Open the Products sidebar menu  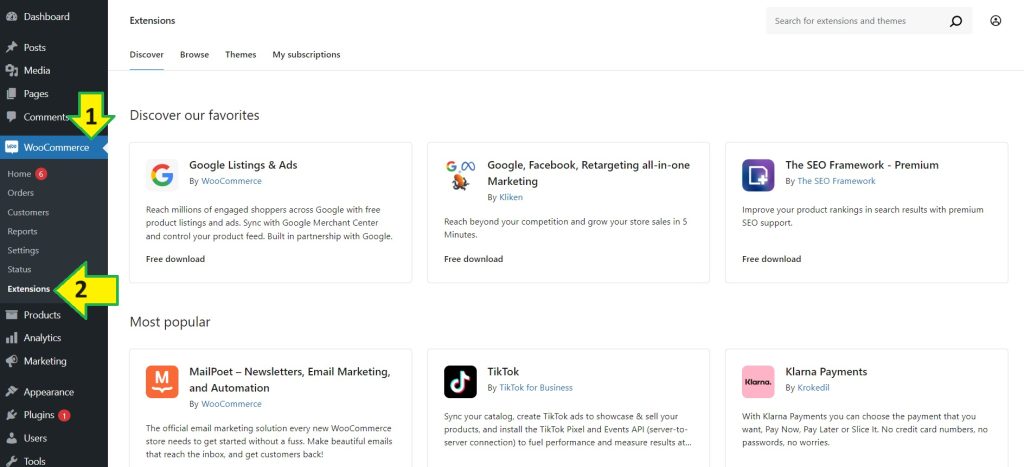tap(42, 315)
